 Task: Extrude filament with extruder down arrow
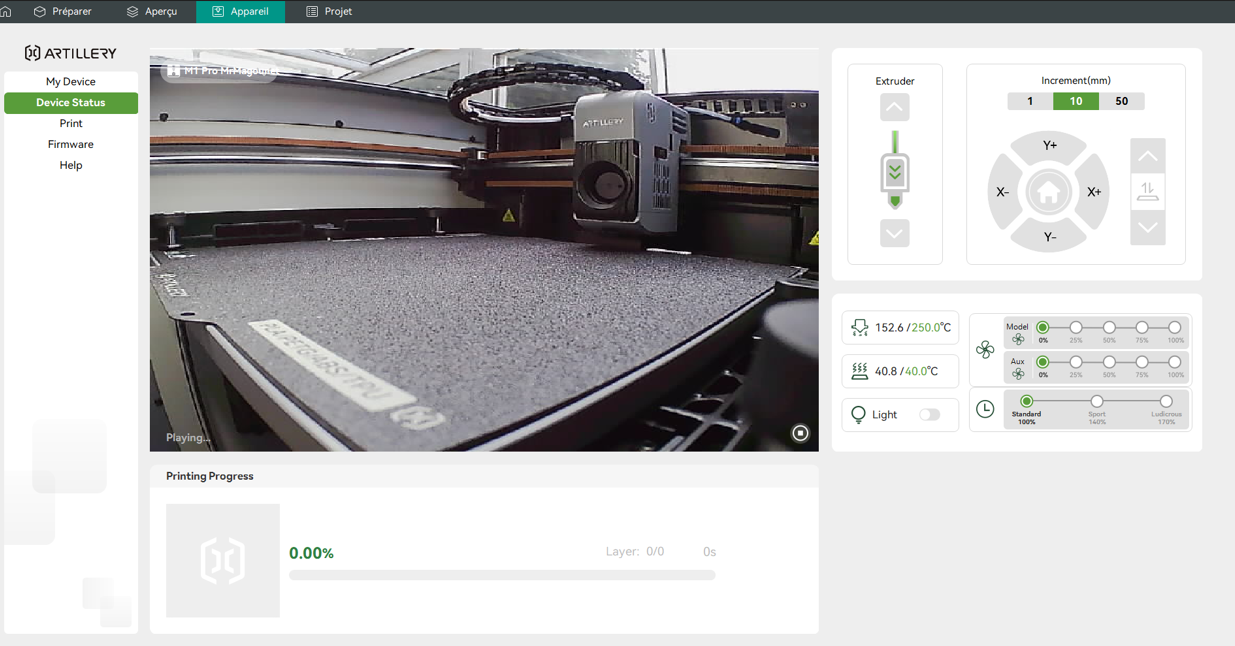895,233
